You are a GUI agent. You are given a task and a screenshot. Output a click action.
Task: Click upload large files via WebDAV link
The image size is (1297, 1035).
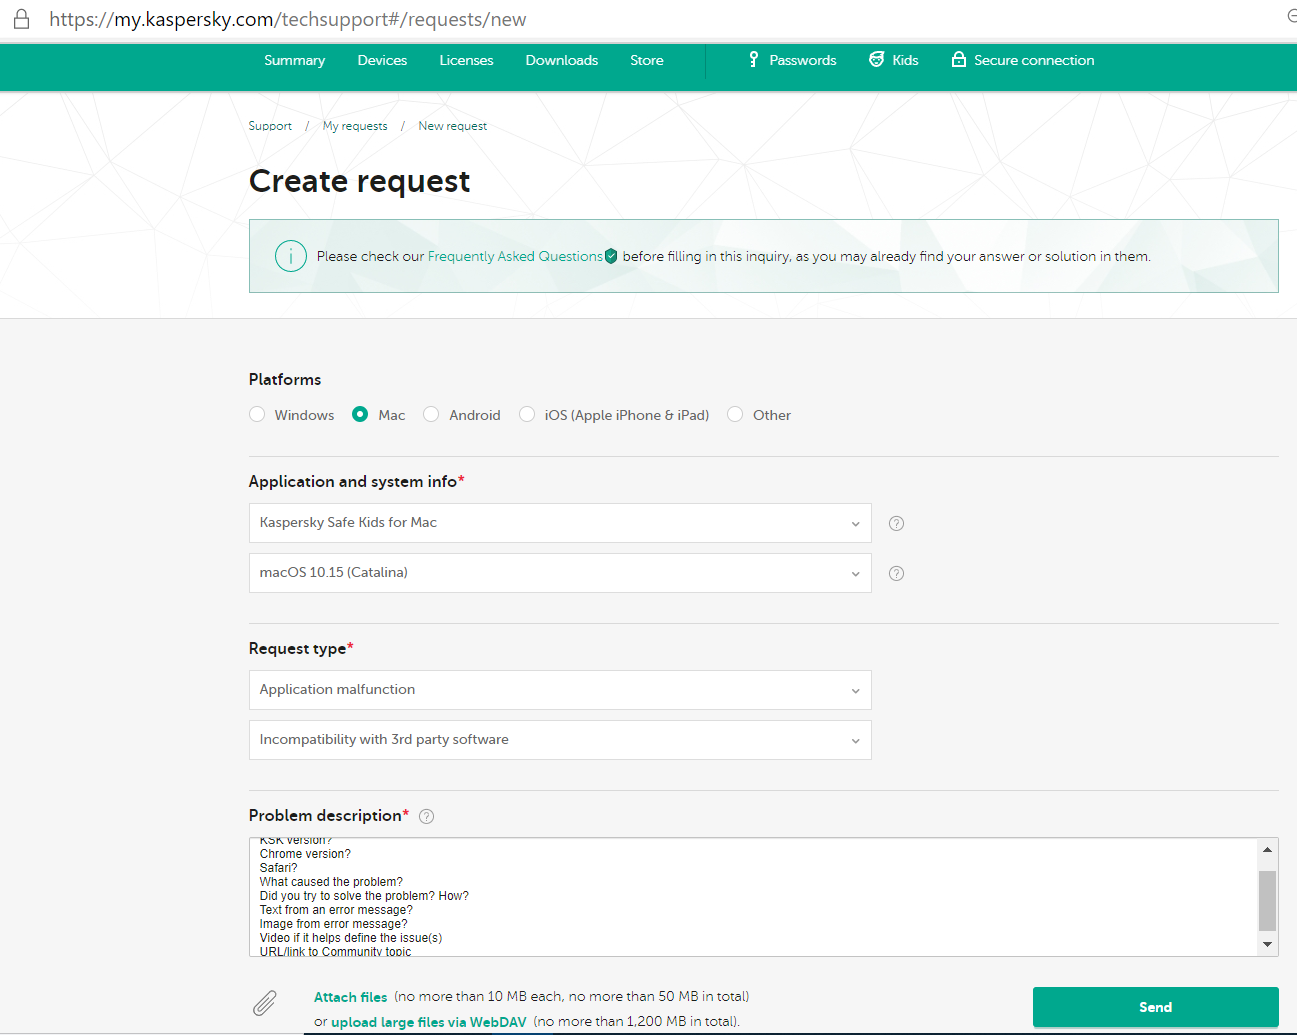point(429,1022)
